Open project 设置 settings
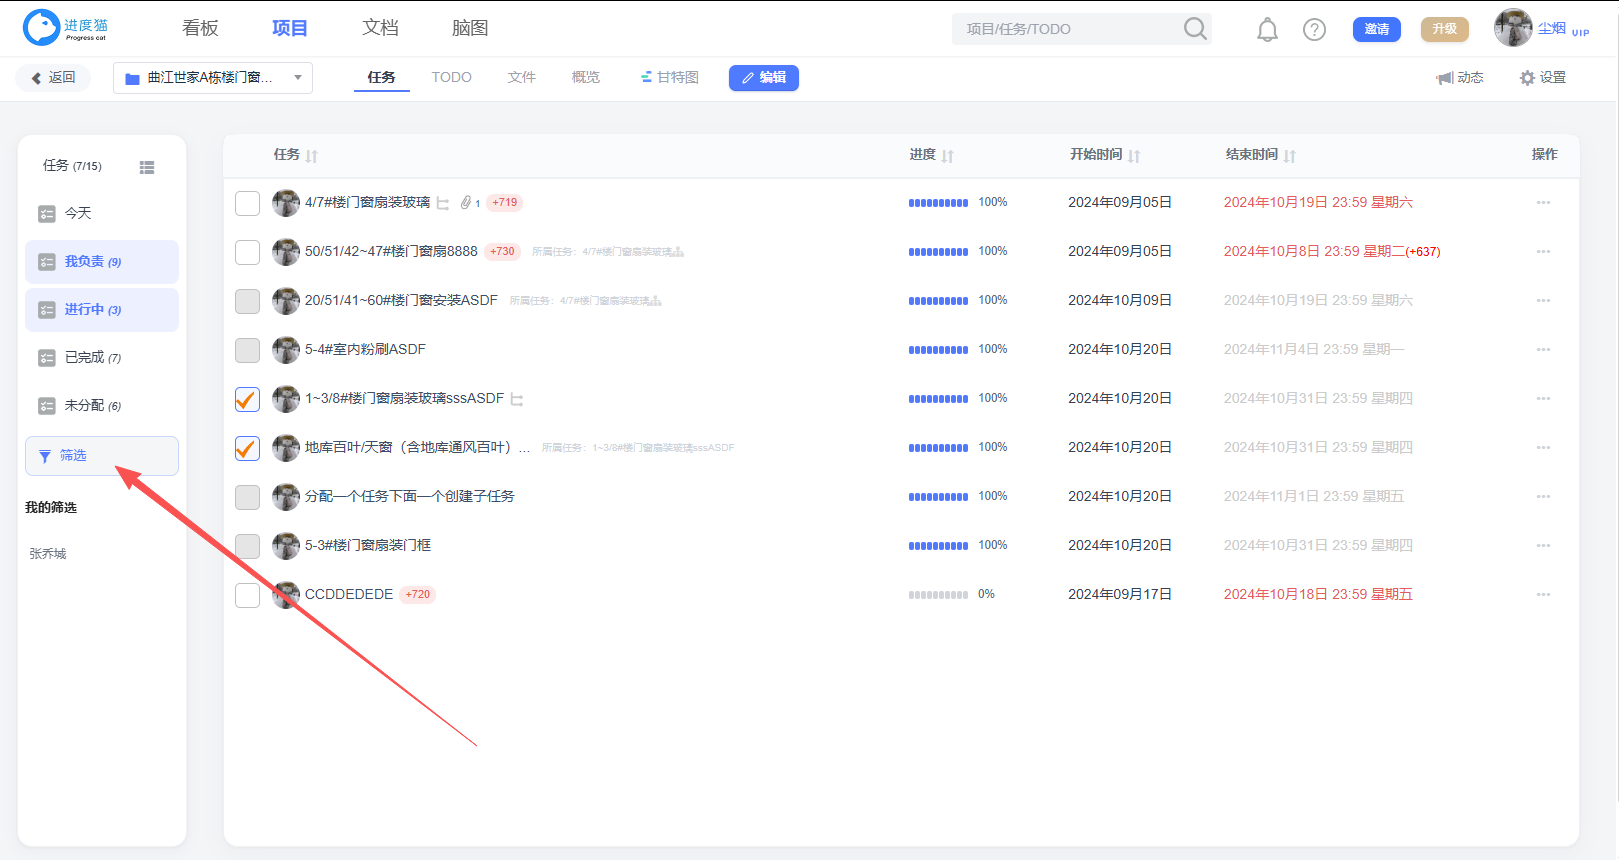Image resolution: width=1619 pixels, height=860 pixels. coord(1543,78)
